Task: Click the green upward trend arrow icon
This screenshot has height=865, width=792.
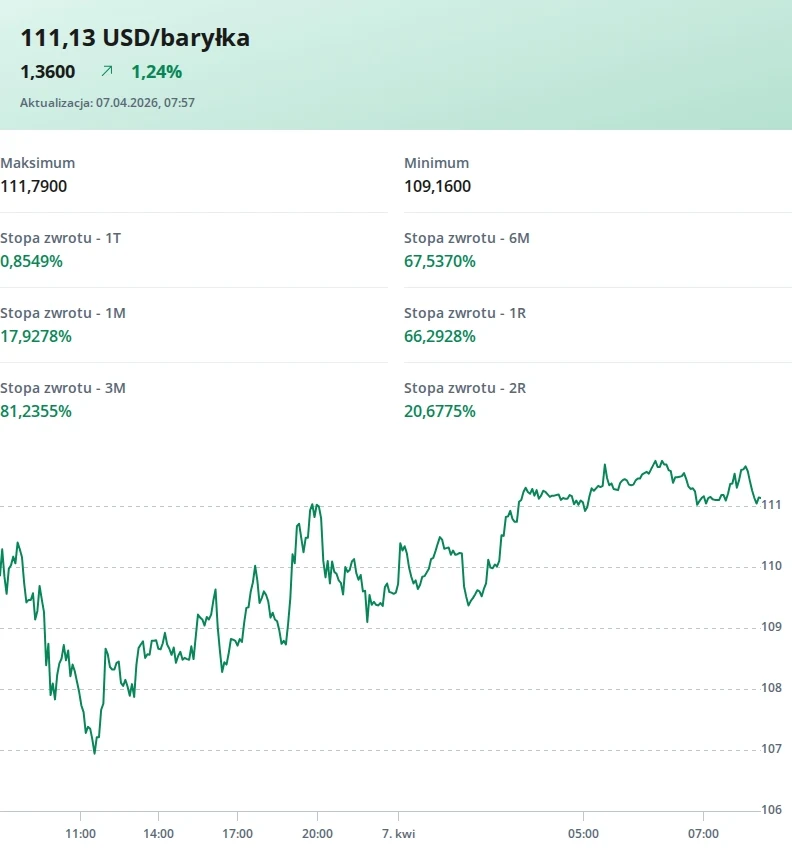Action: coord(107,71)
